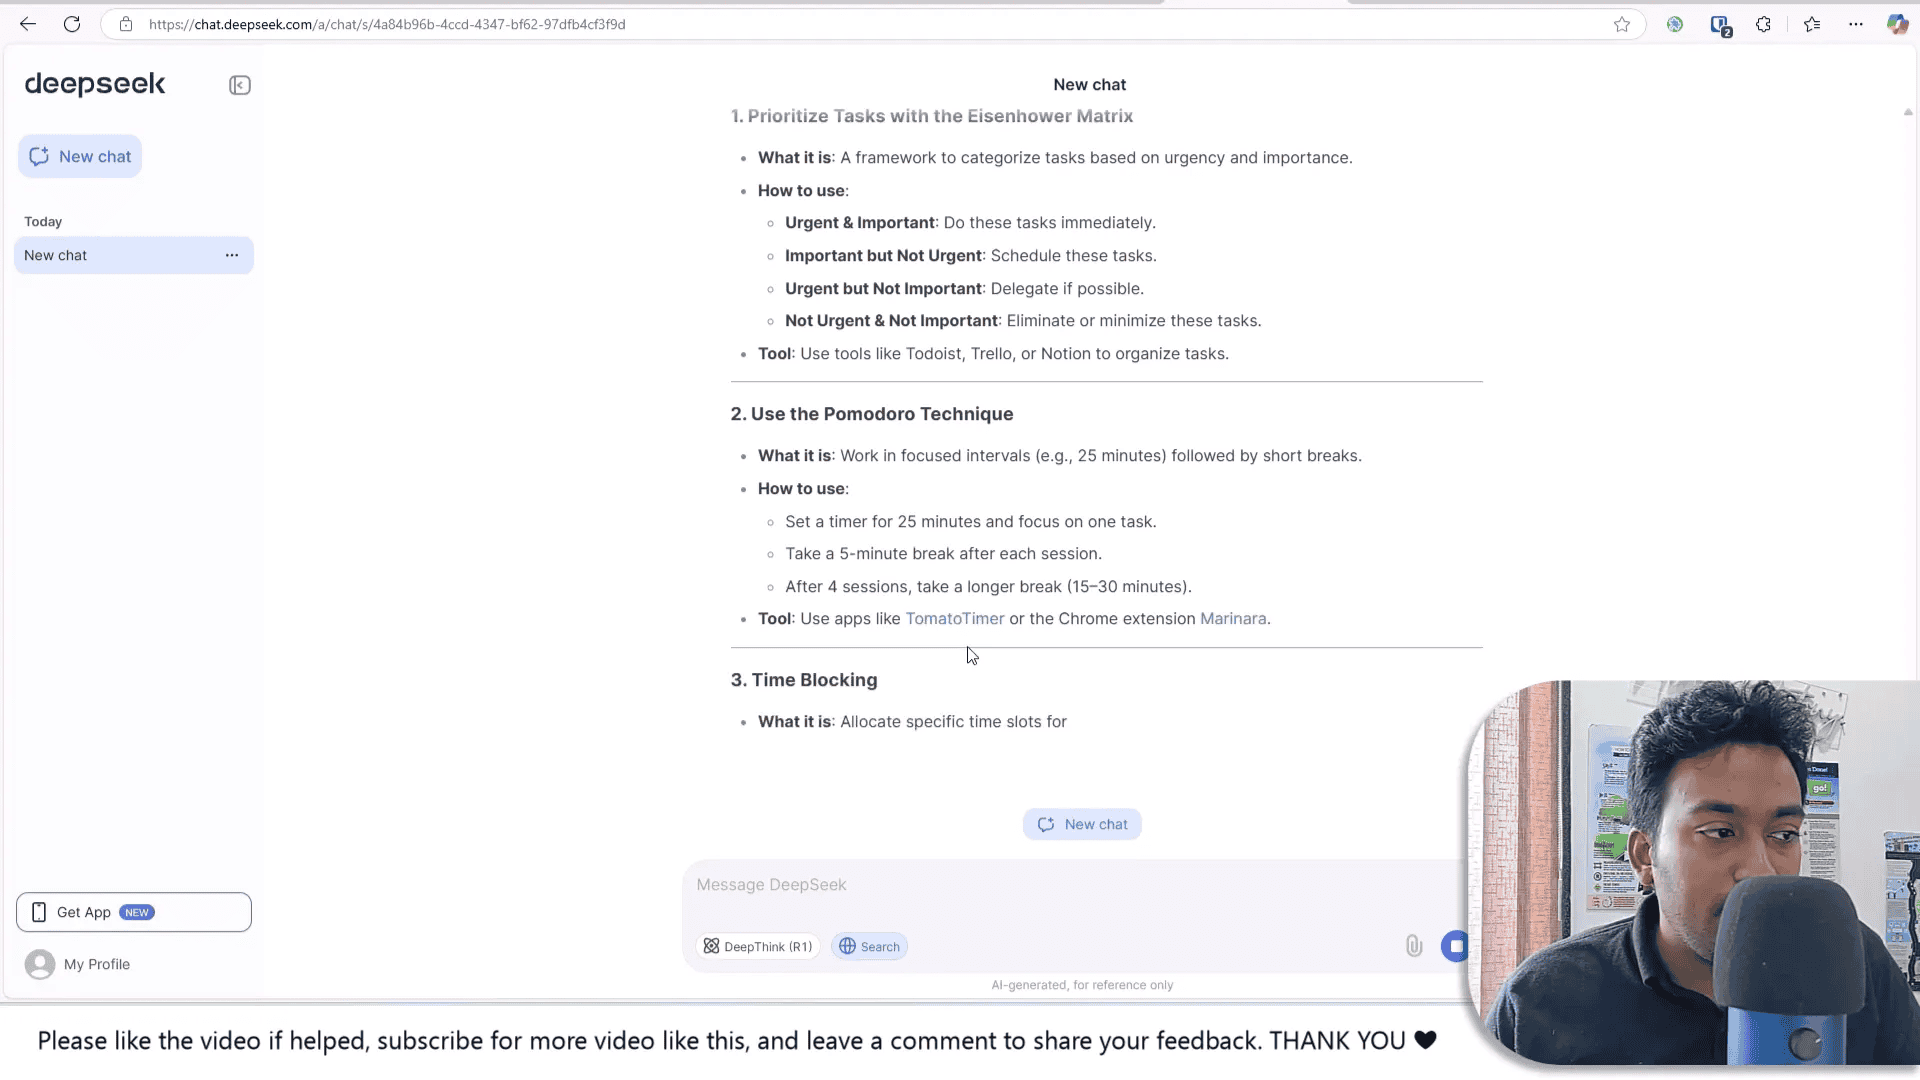Click the TomatoTimer hyperlink
Viewport: 1920px width, 1080px height.
[x=955, y=618]
